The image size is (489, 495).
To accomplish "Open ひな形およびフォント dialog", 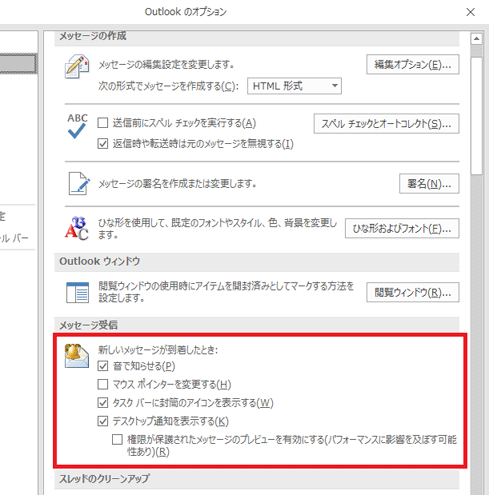I will [x=402, y=228].
